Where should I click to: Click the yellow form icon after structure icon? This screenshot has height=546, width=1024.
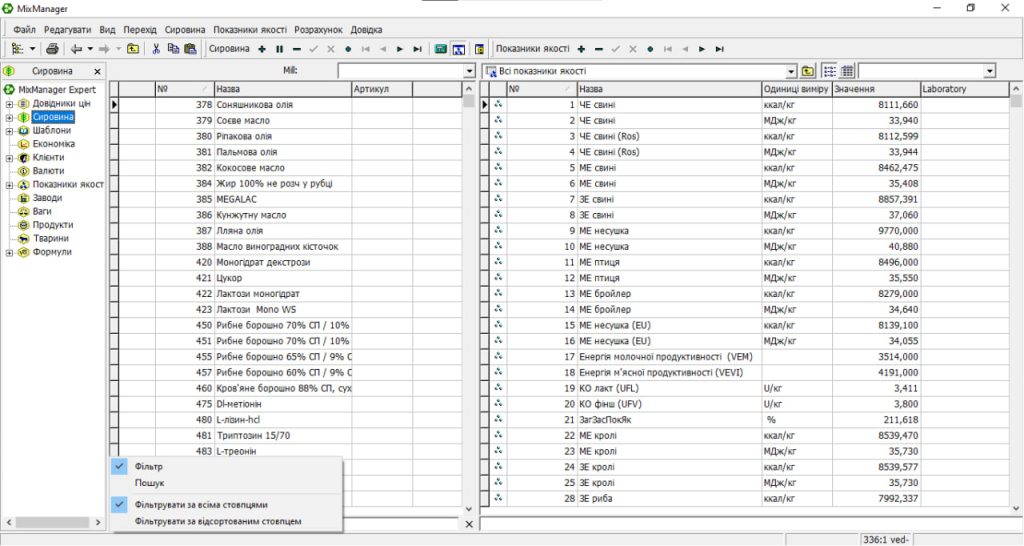(479, 49)
